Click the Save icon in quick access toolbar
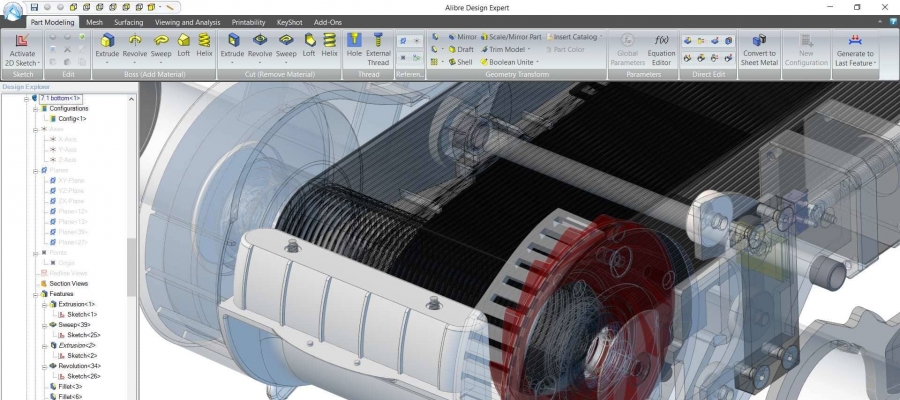Screen dimensions: 900x400 coord(34,7)
